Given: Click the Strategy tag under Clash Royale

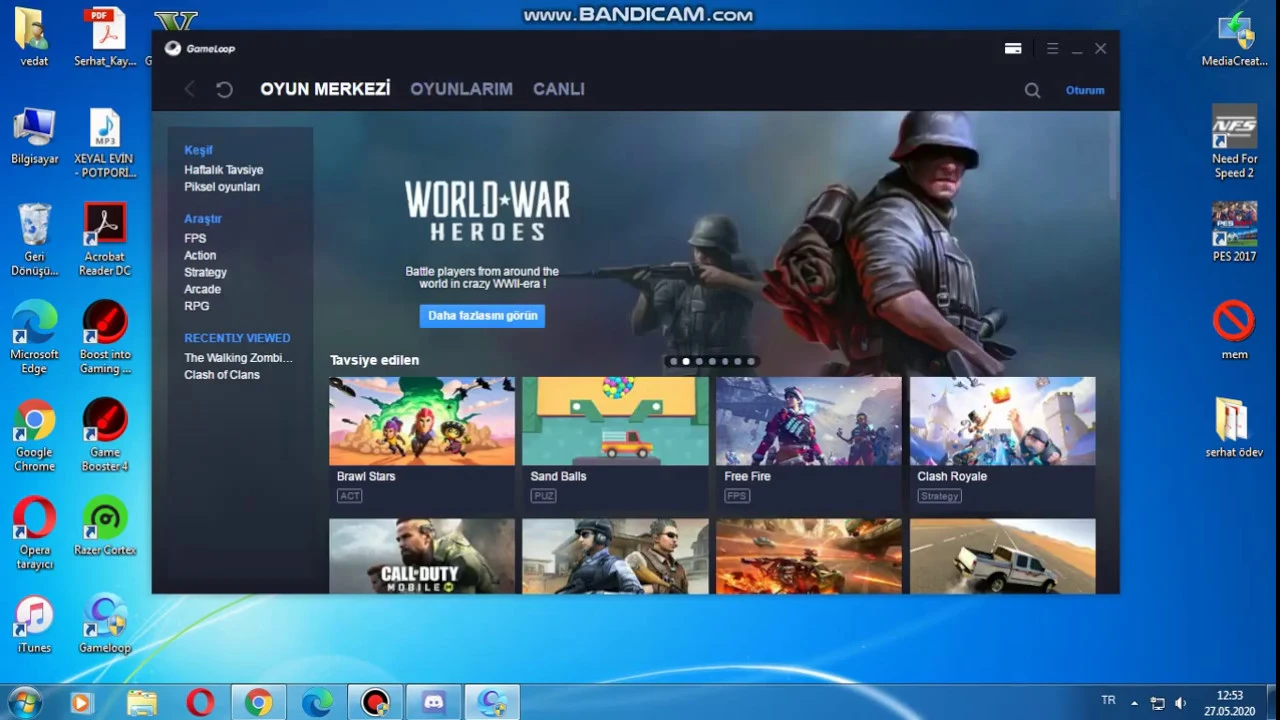Looking at the screenshot, I should tap(939, 496).
